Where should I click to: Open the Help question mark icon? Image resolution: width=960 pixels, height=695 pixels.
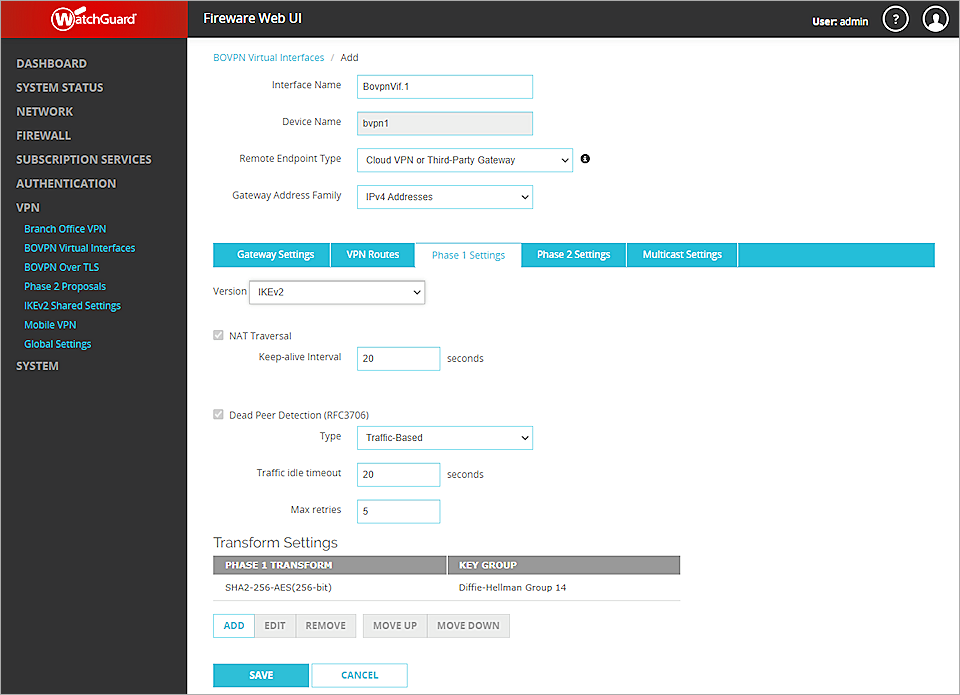tap(895, 18)
